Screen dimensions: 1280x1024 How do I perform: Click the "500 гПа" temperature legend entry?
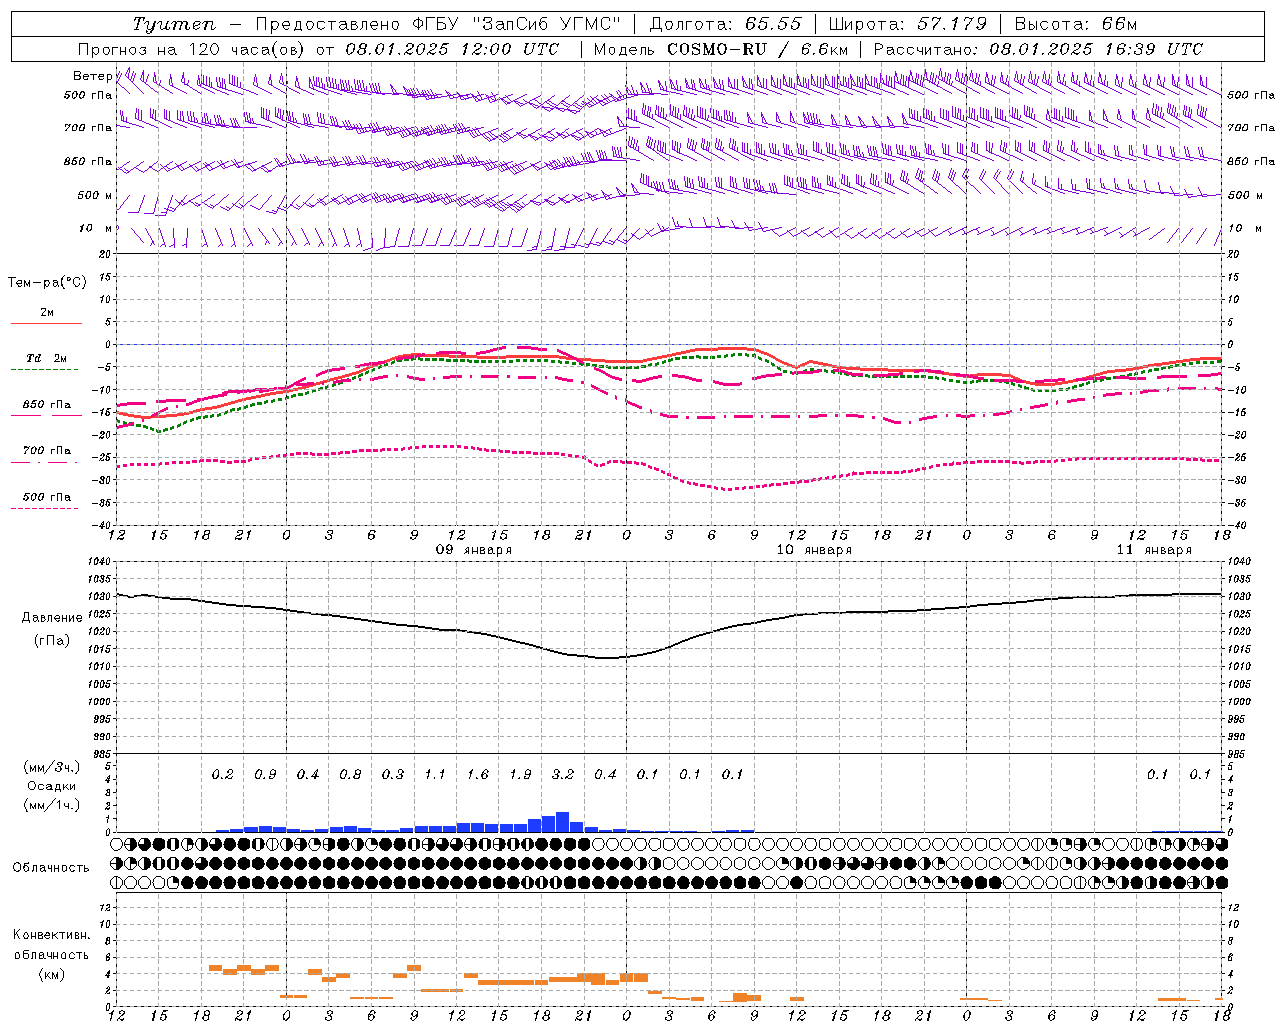click(47, 497)
